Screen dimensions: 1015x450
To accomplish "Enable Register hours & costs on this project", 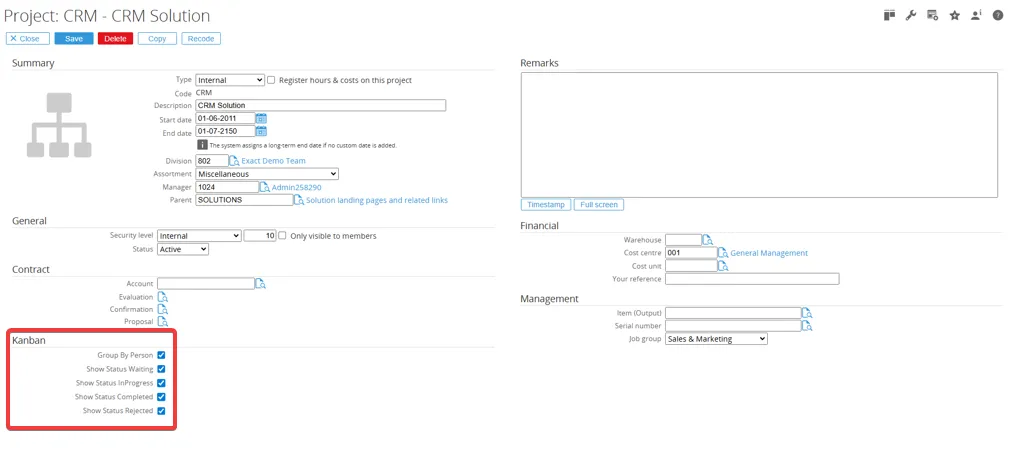I will (271, 80).
